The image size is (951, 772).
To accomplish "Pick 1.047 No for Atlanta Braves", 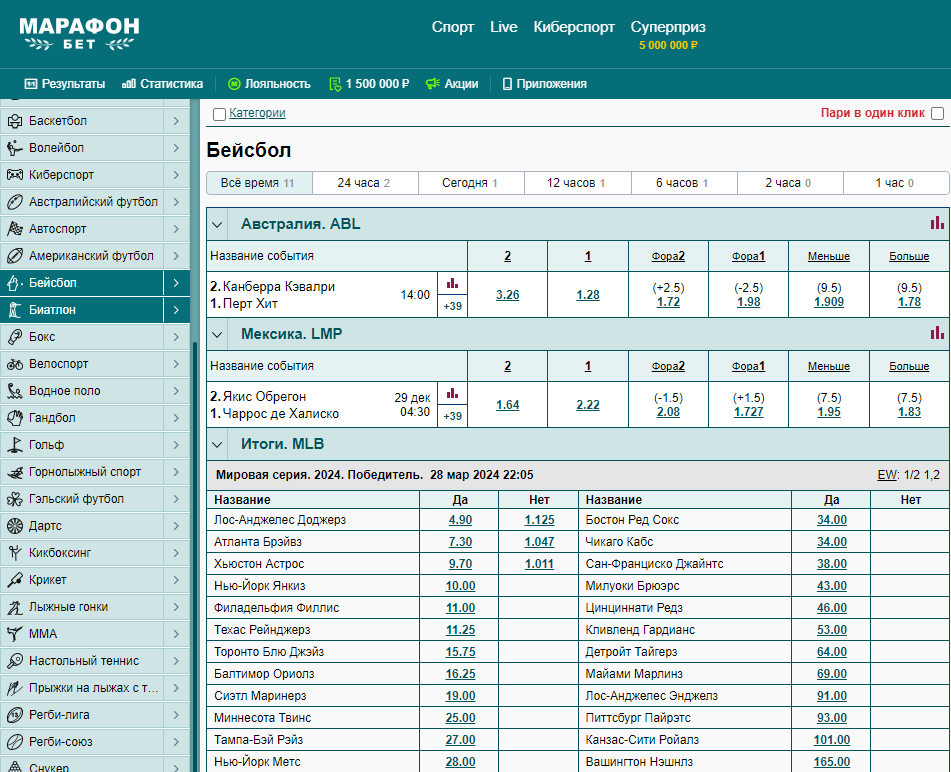I will (x=539, y=542).
